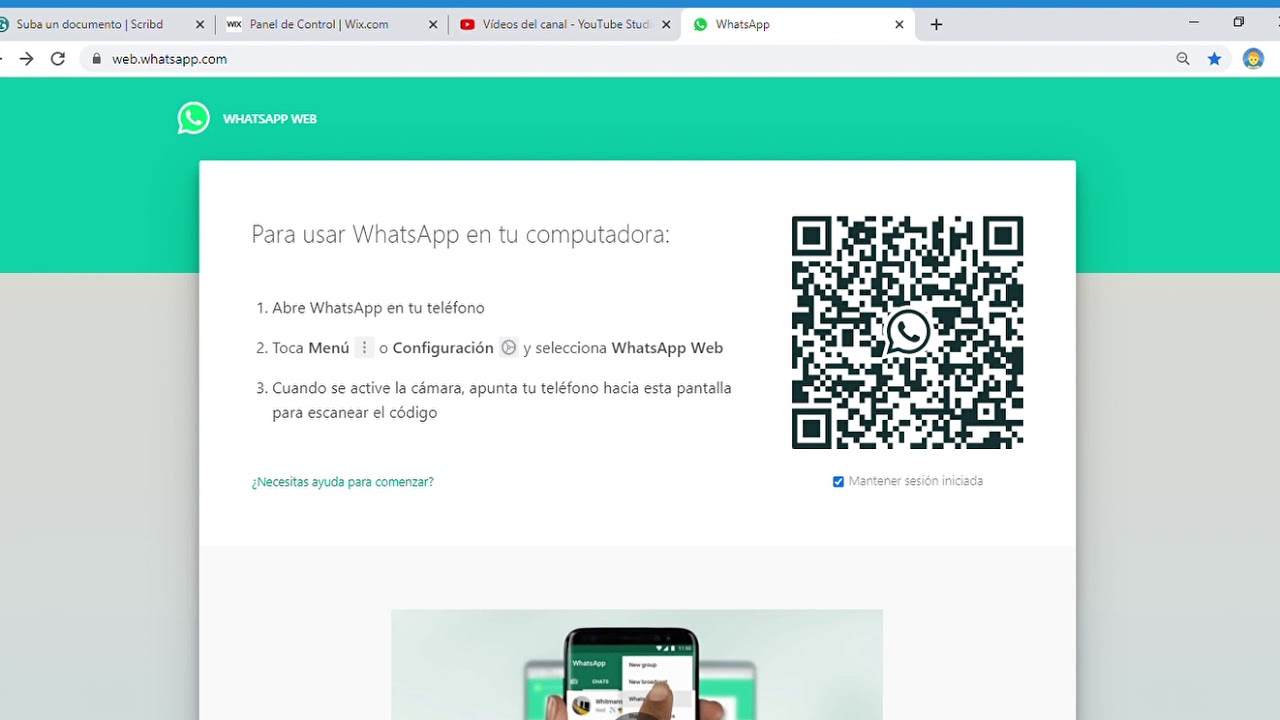This screenshot has width=1280, height=720.
Task: Open ¿Necesitas ayuda para comenzar? link
Action: click(342, 482)
